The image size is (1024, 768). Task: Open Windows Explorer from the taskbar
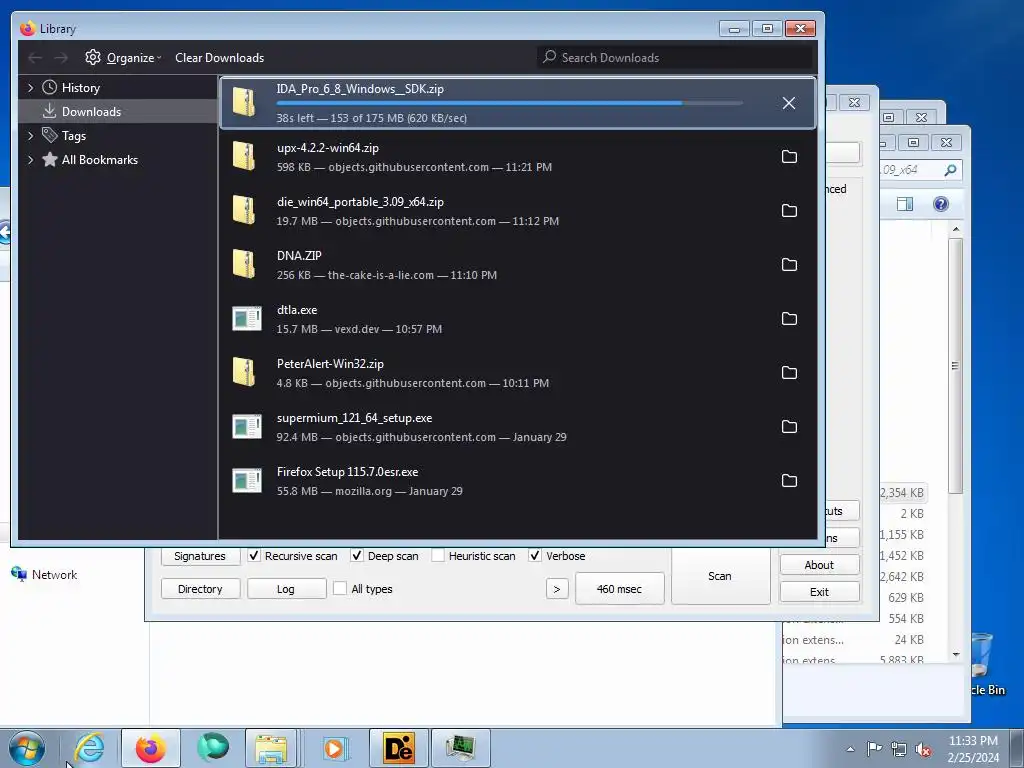click(x=271, y=748)
